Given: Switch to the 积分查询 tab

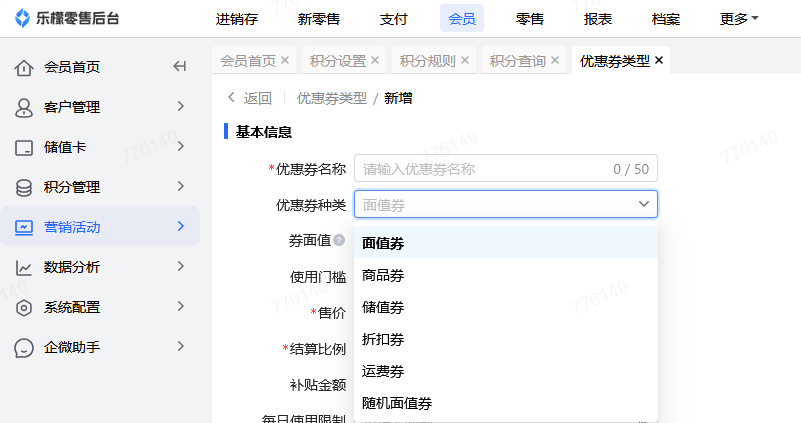Looking at the screenshot, I should (x=517, y=60).
